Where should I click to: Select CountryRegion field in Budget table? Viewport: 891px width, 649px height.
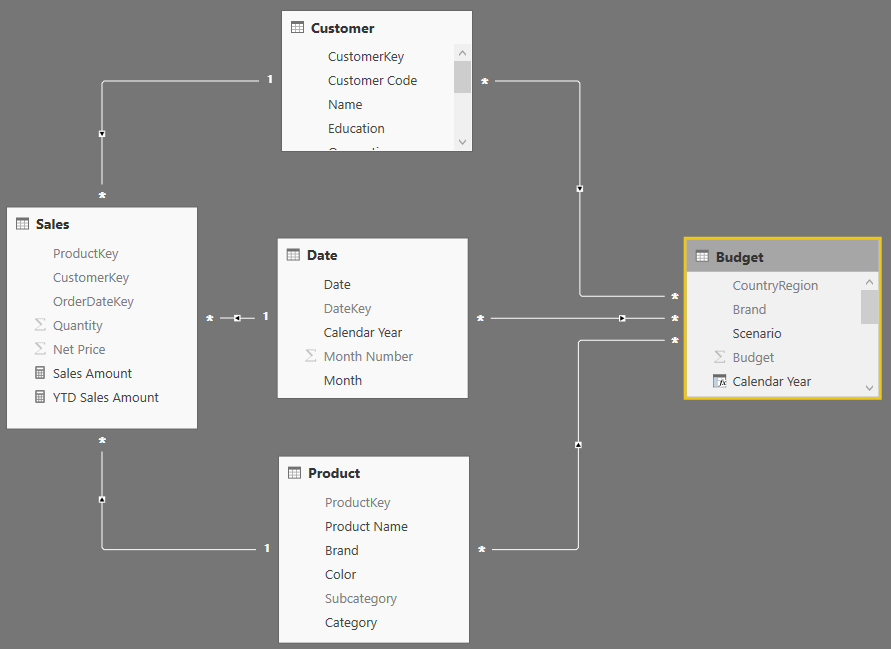774,285
